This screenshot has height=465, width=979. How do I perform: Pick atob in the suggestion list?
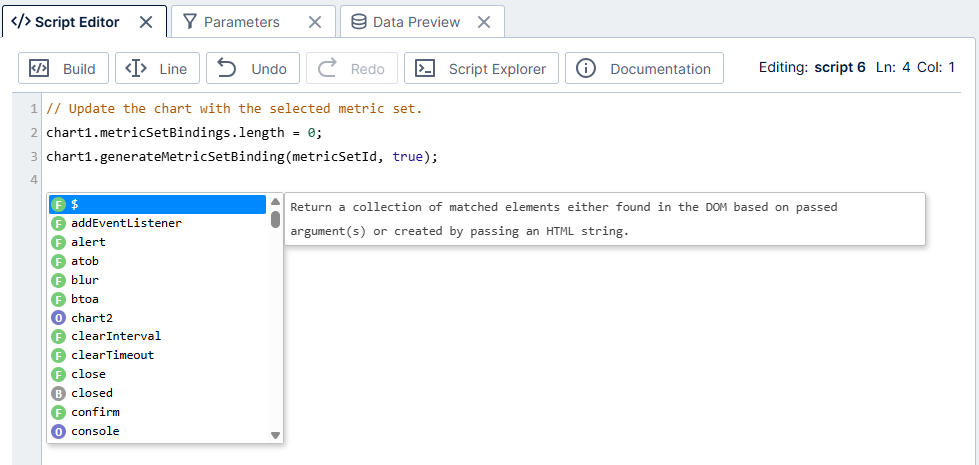coord(158,261)
